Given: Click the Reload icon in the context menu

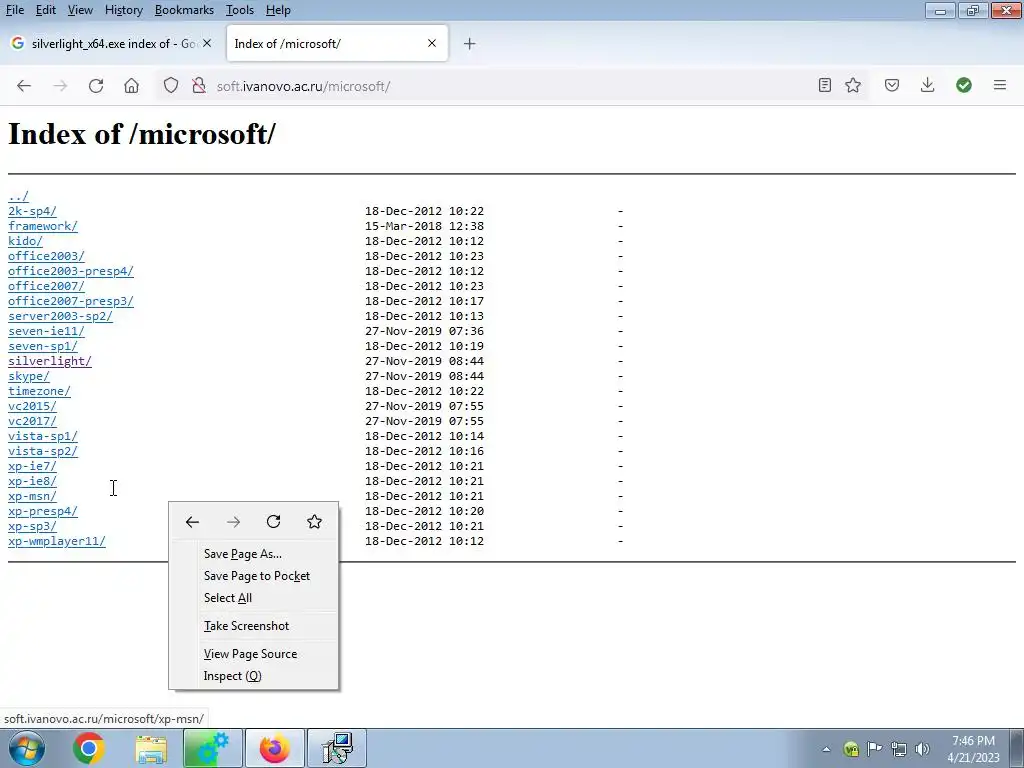Looking at the screenshot, I should click(274, 522).
